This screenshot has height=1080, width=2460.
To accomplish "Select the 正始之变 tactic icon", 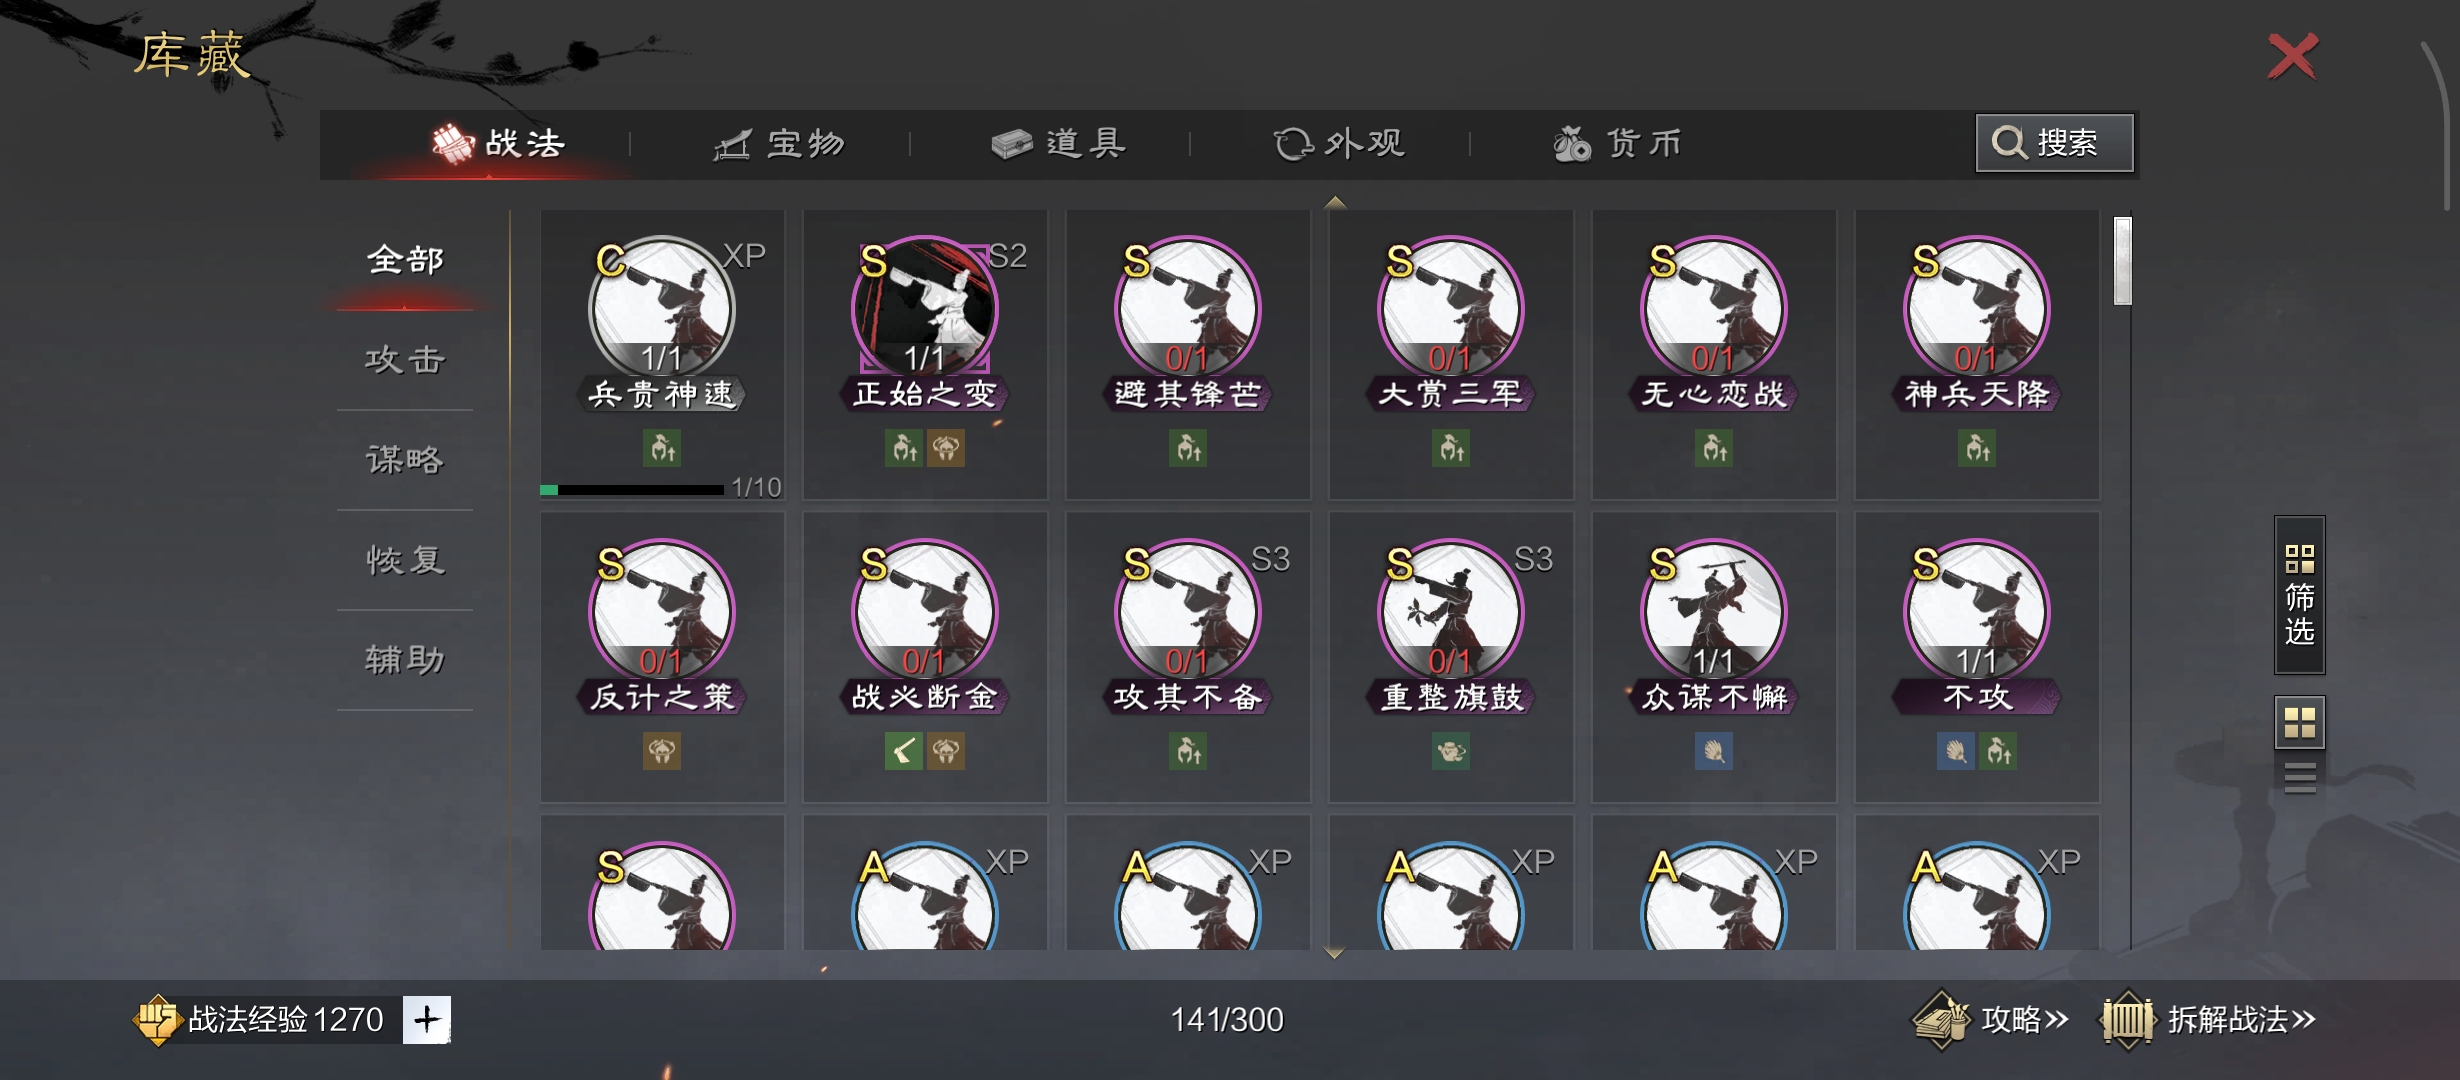I will coord(925,308).
